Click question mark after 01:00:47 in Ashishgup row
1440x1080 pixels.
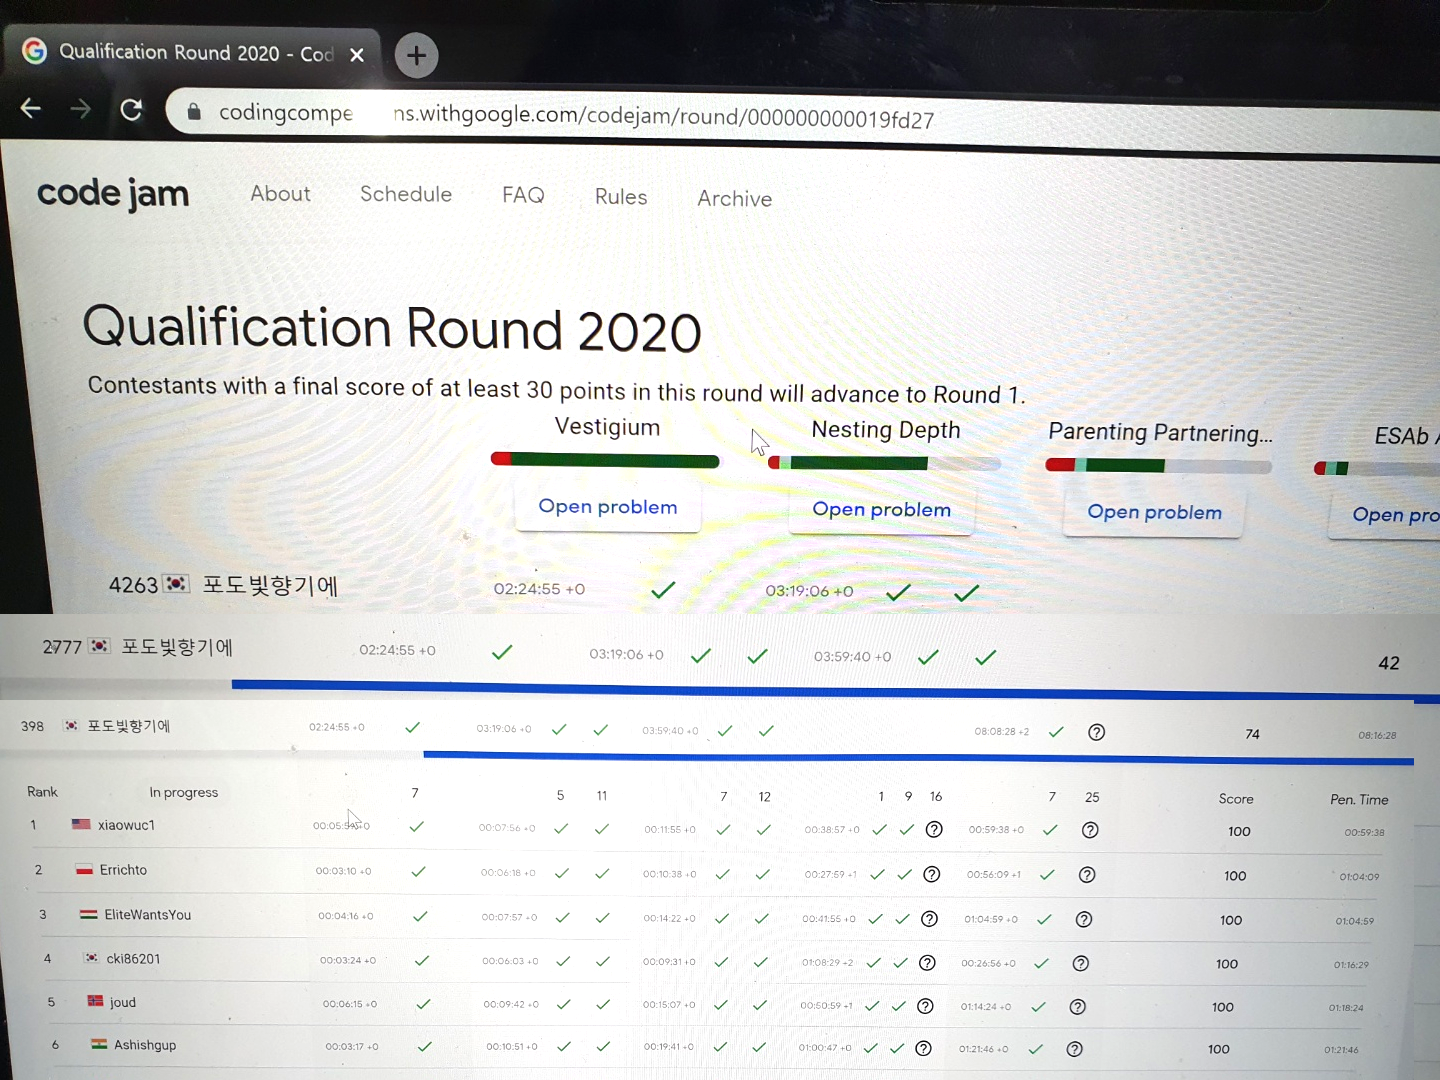[x=923, y=1048]
